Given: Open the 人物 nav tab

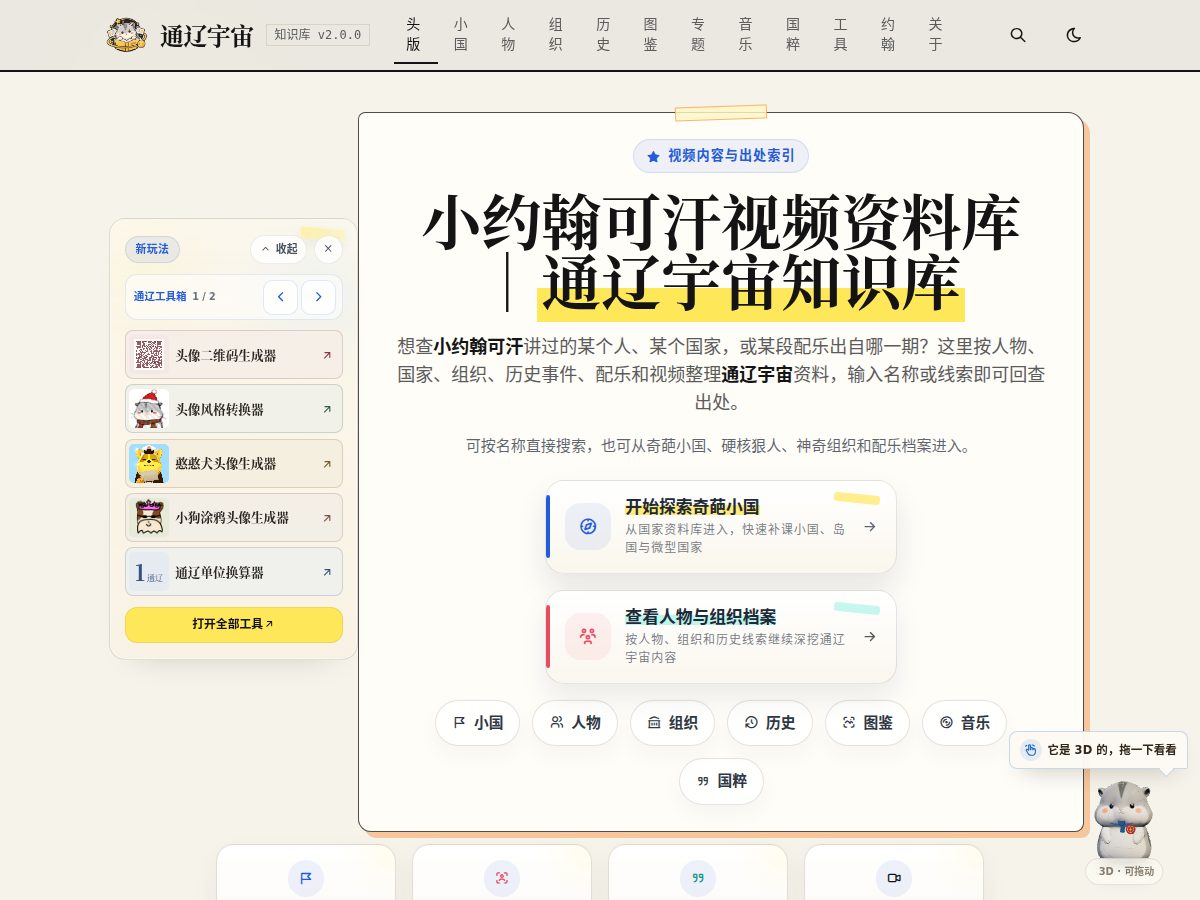Looking at the screenshot, I should coord(508,35).
